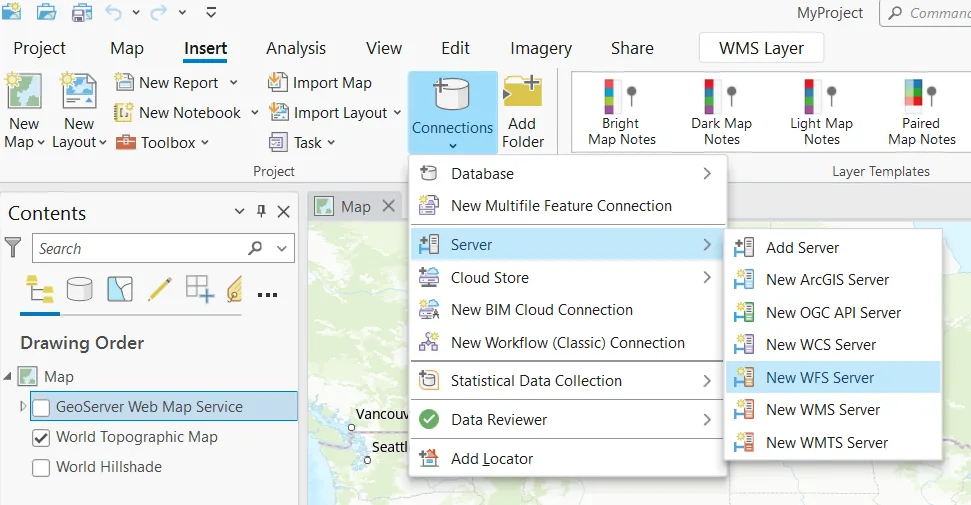
Task: Open the Project tab
Action: pos(40,48)
